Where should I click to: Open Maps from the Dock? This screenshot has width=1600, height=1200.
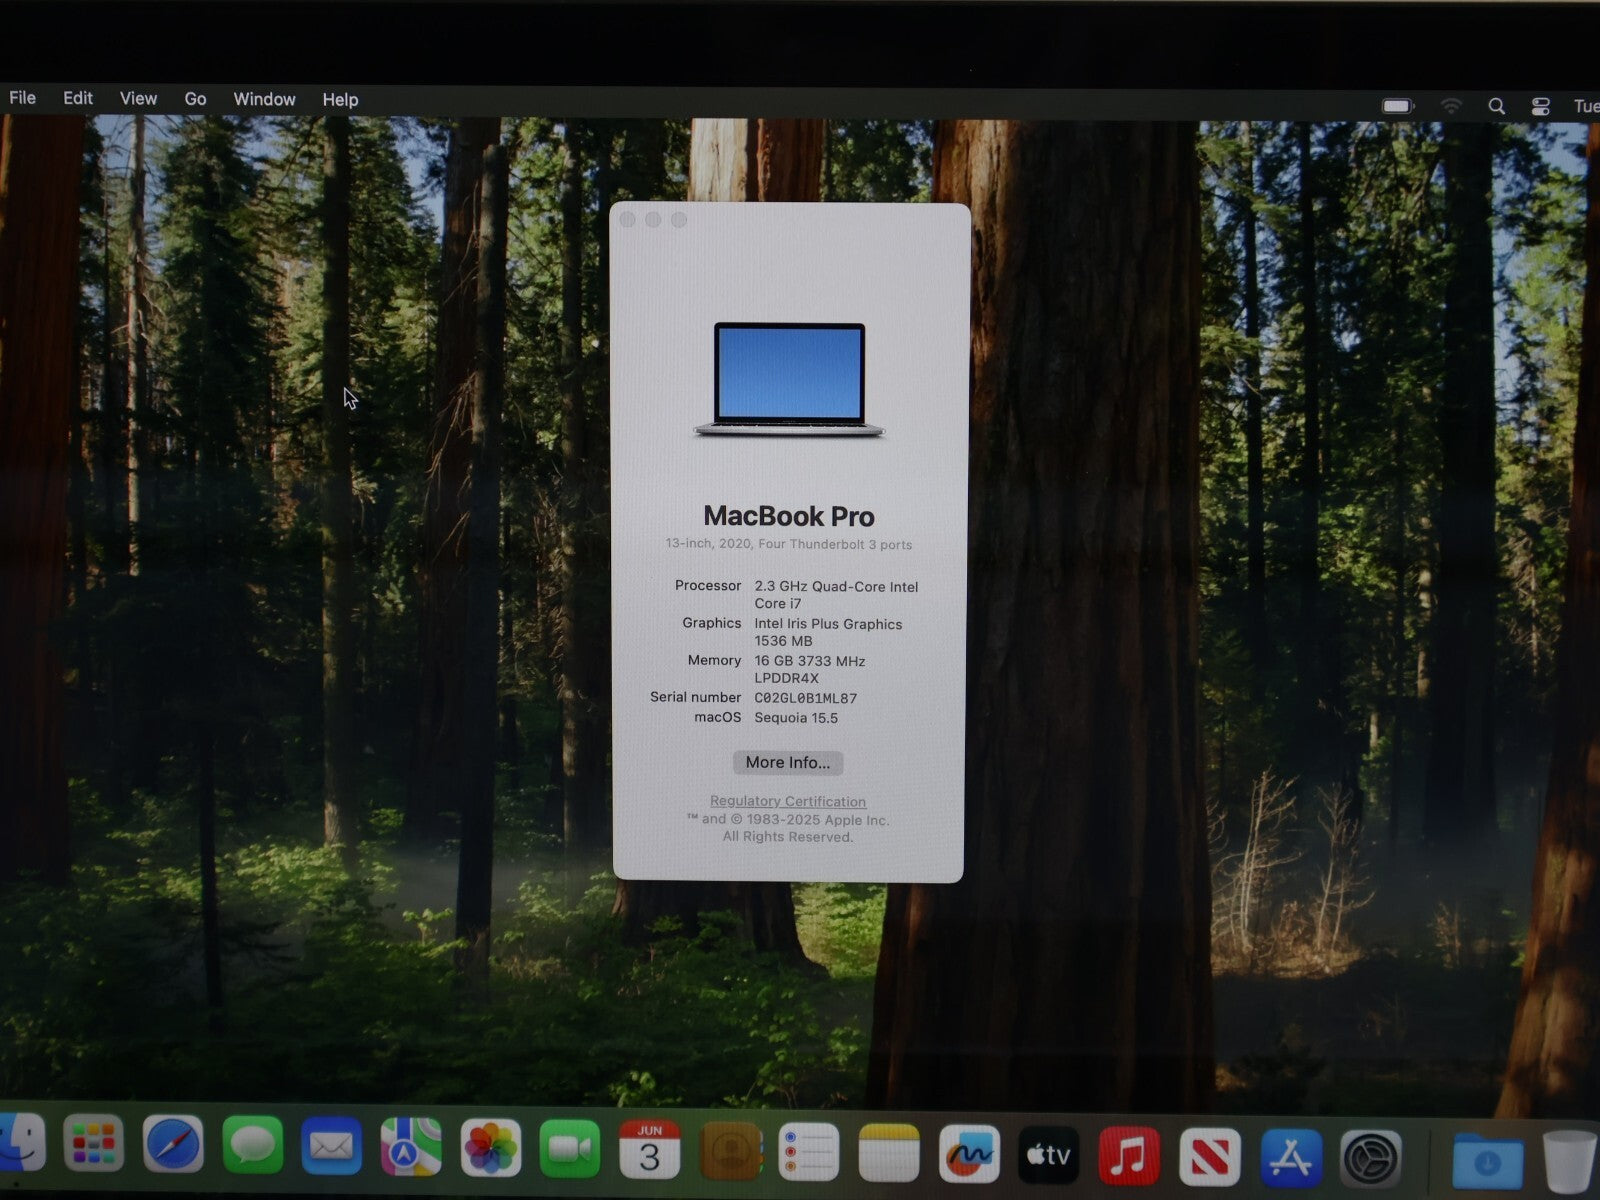[411, 1146]
